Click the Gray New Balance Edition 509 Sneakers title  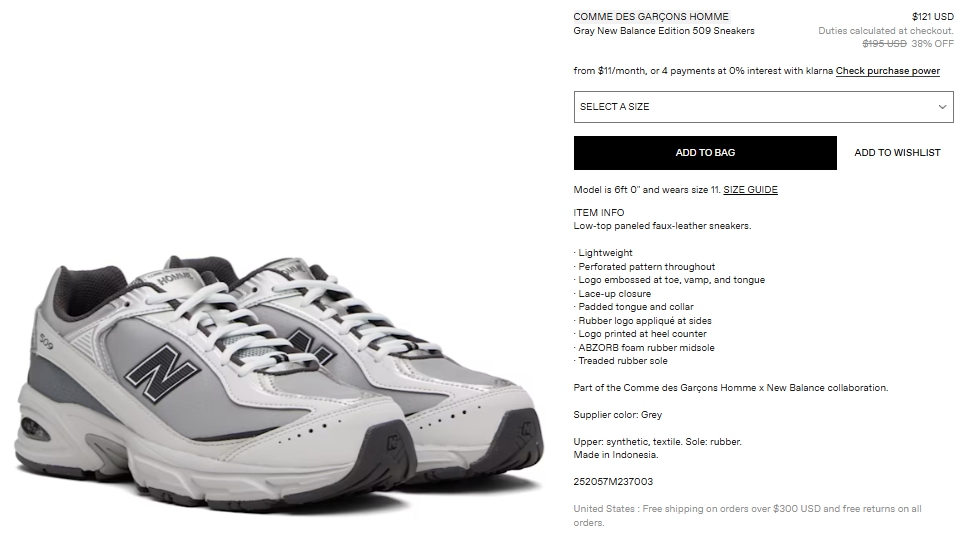coord(664,31)
